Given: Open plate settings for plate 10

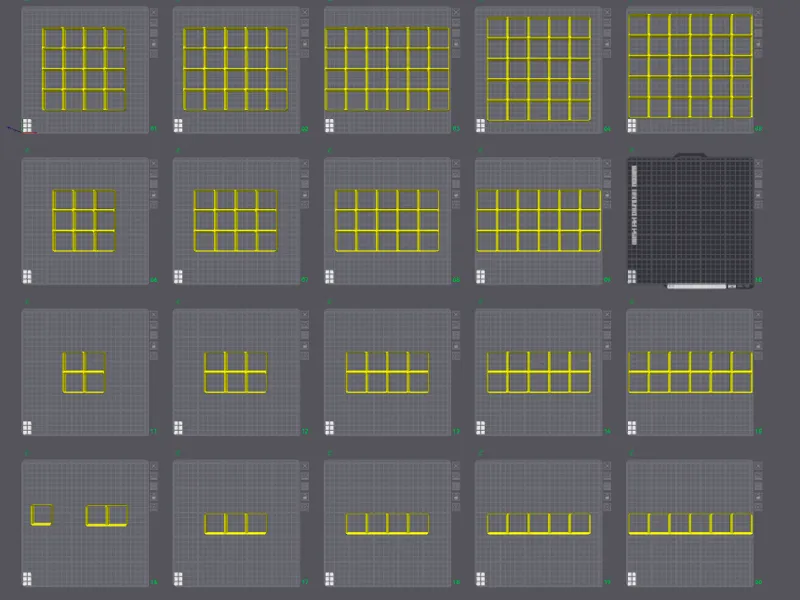Looking at the screenshot, I should pyautogui.click(x=758, y=205).
